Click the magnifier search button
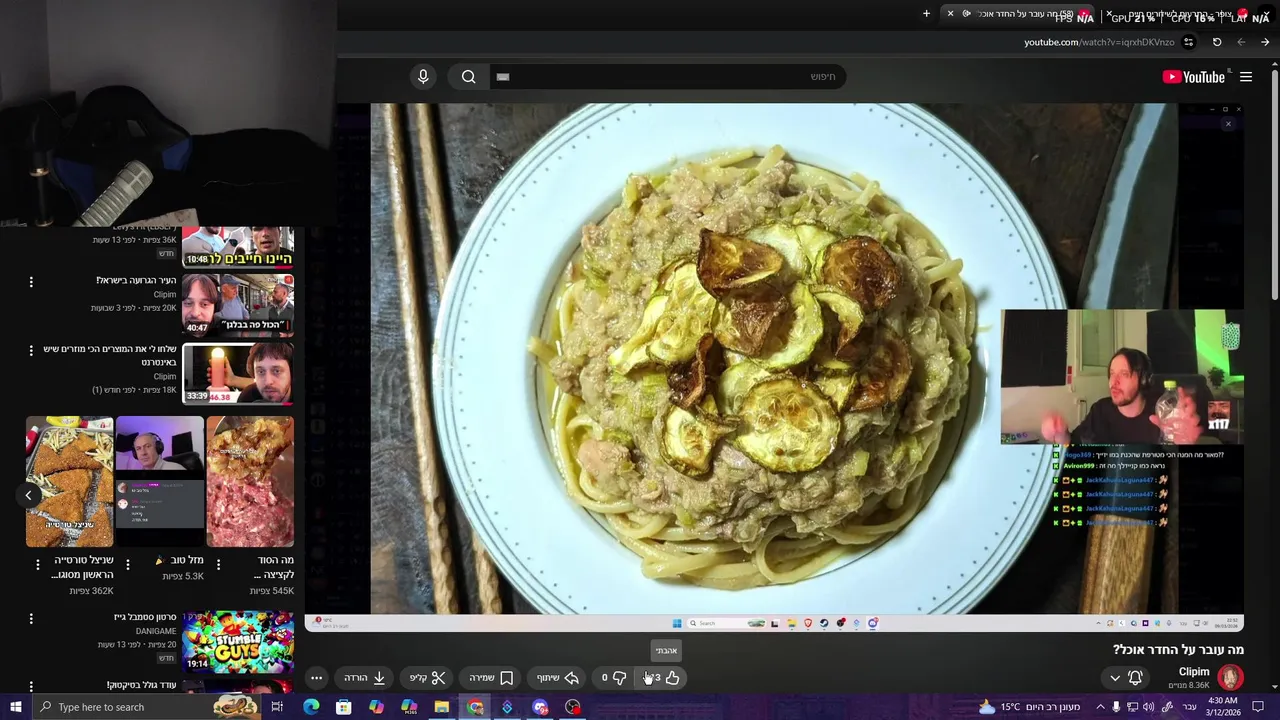The height and width of the screenshot is (720, 1280). (469, 77)
